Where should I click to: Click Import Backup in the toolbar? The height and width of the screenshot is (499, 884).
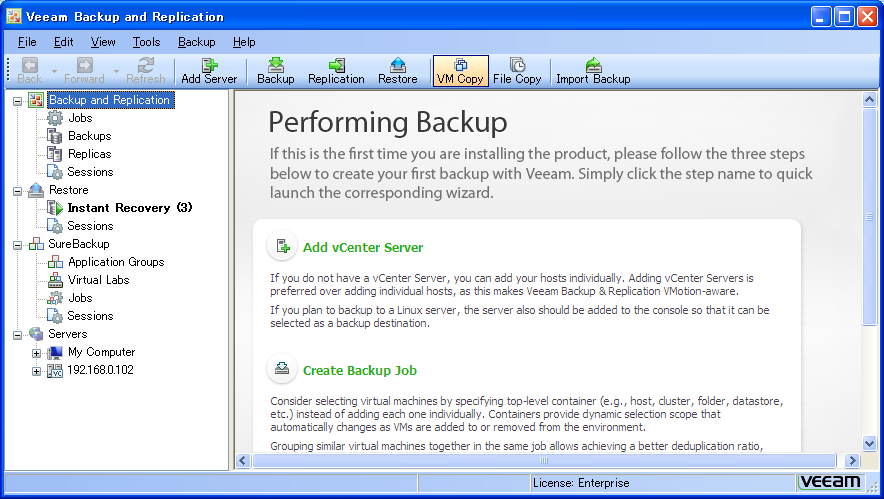pos(593,71)
